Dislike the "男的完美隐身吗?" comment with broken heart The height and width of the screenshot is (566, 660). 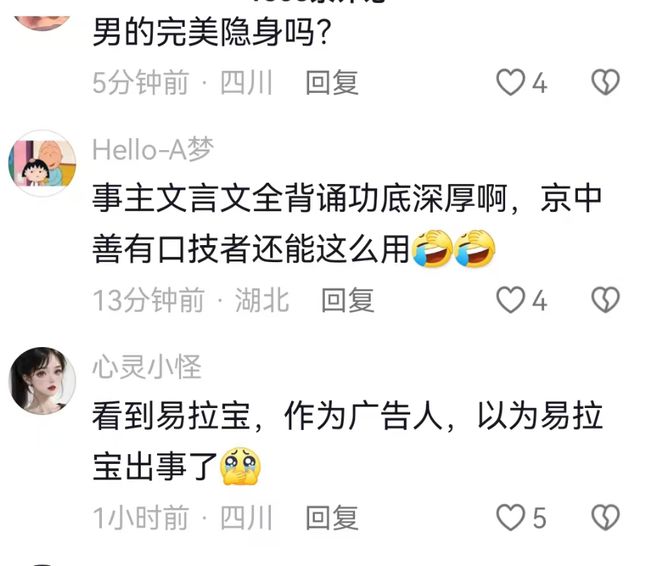coord(605,82)
